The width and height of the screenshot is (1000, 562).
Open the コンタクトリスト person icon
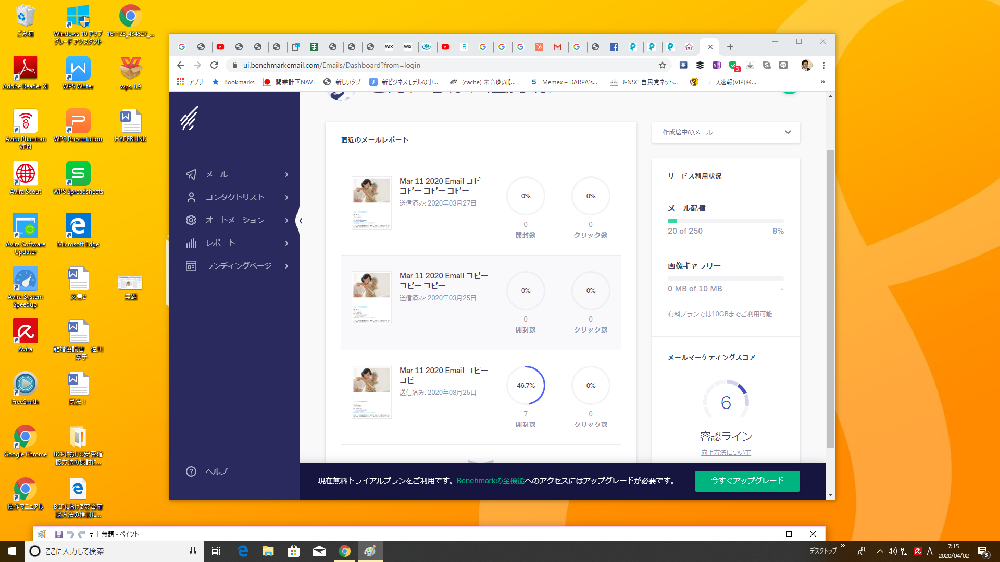[x=191, y=197]
